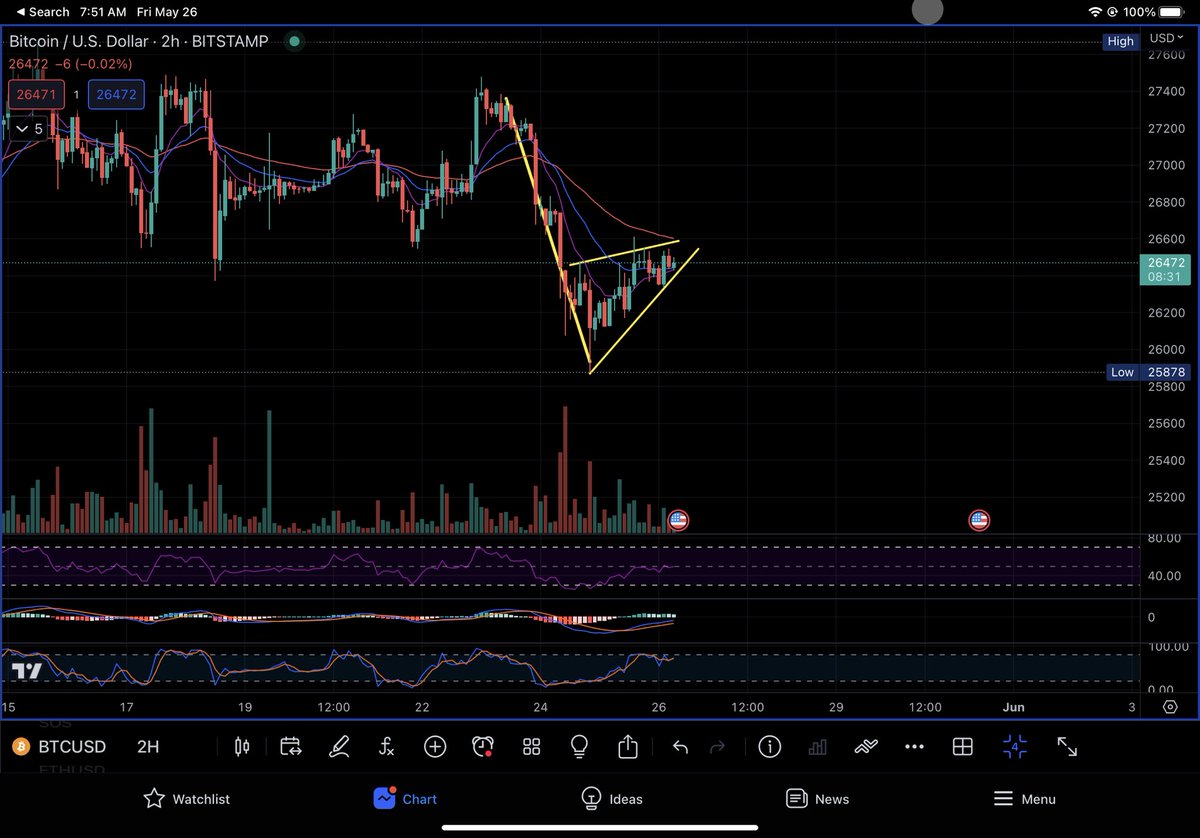Image resolution: width=1200 pixels, height=838 pixels.
Task: Tap the TradingView logo on the chart
Action: (x=27, y=671)
